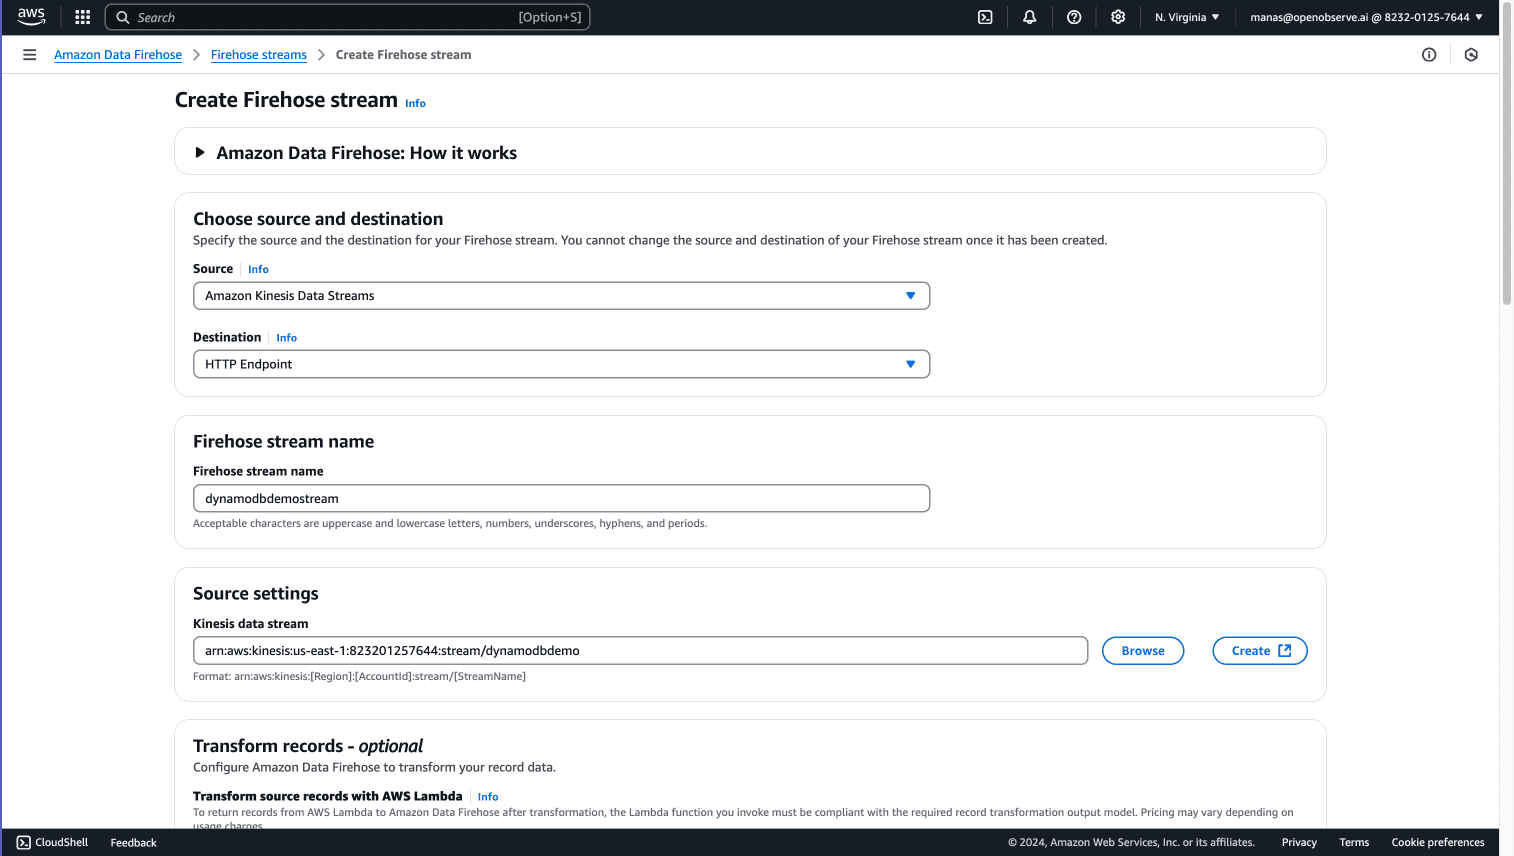Go to Firehose streams breadcrumb

click(x=258, y=55)
